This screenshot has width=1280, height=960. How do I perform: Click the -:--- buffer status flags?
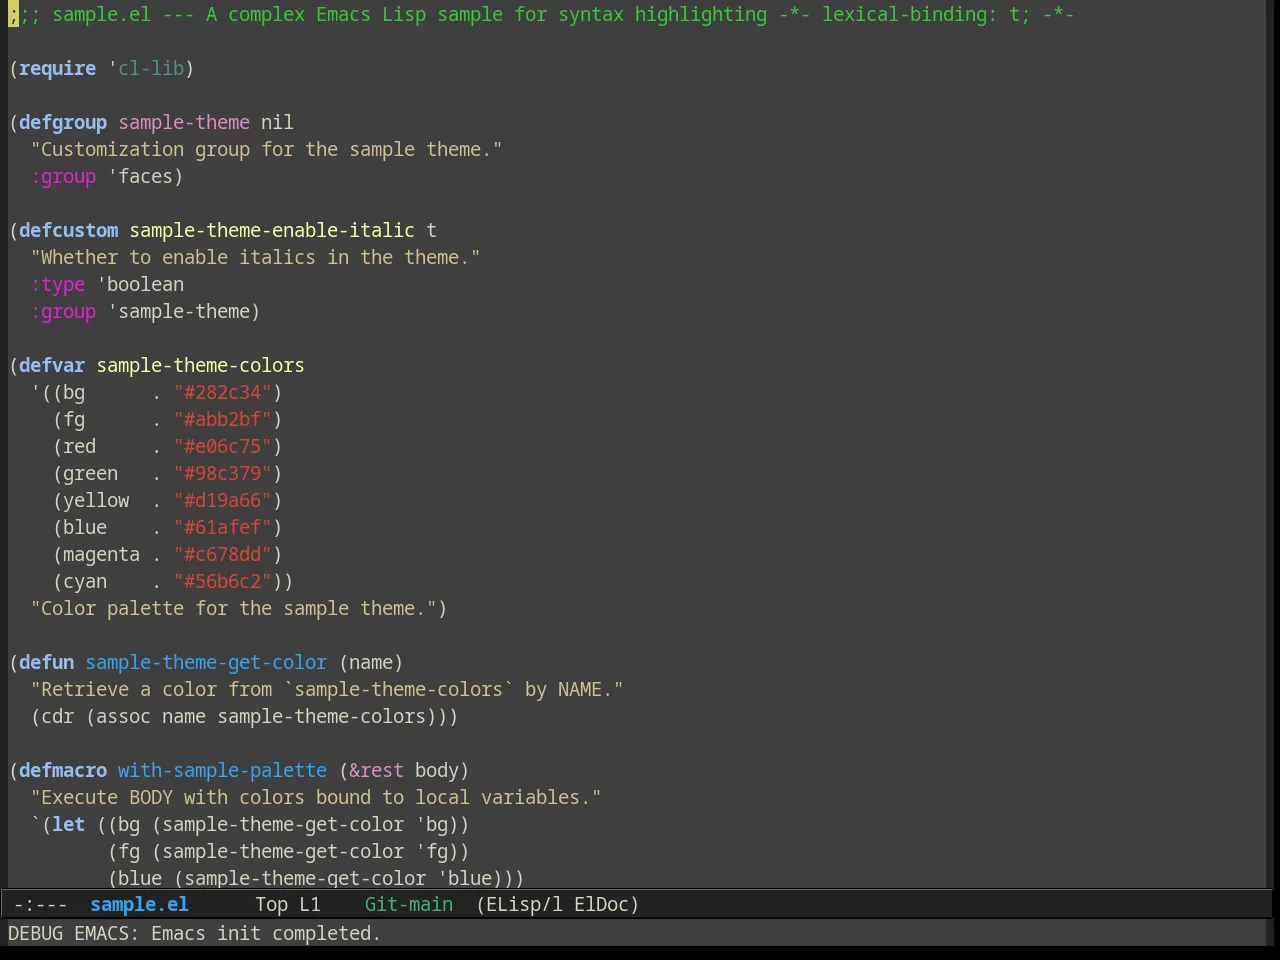41,905
